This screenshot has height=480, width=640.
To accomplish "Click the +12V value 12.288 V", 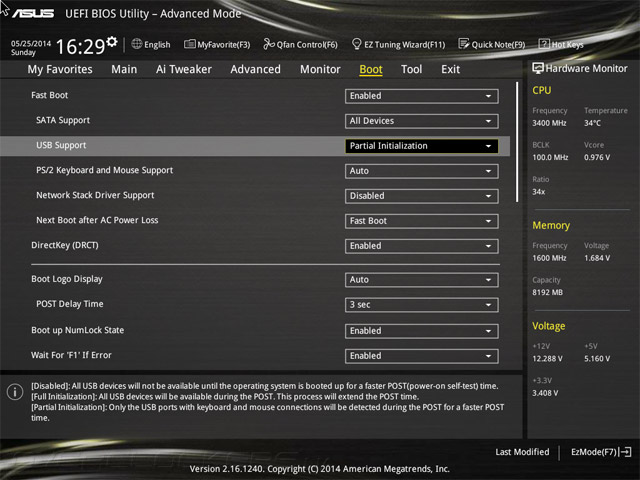I will [547, 358].
